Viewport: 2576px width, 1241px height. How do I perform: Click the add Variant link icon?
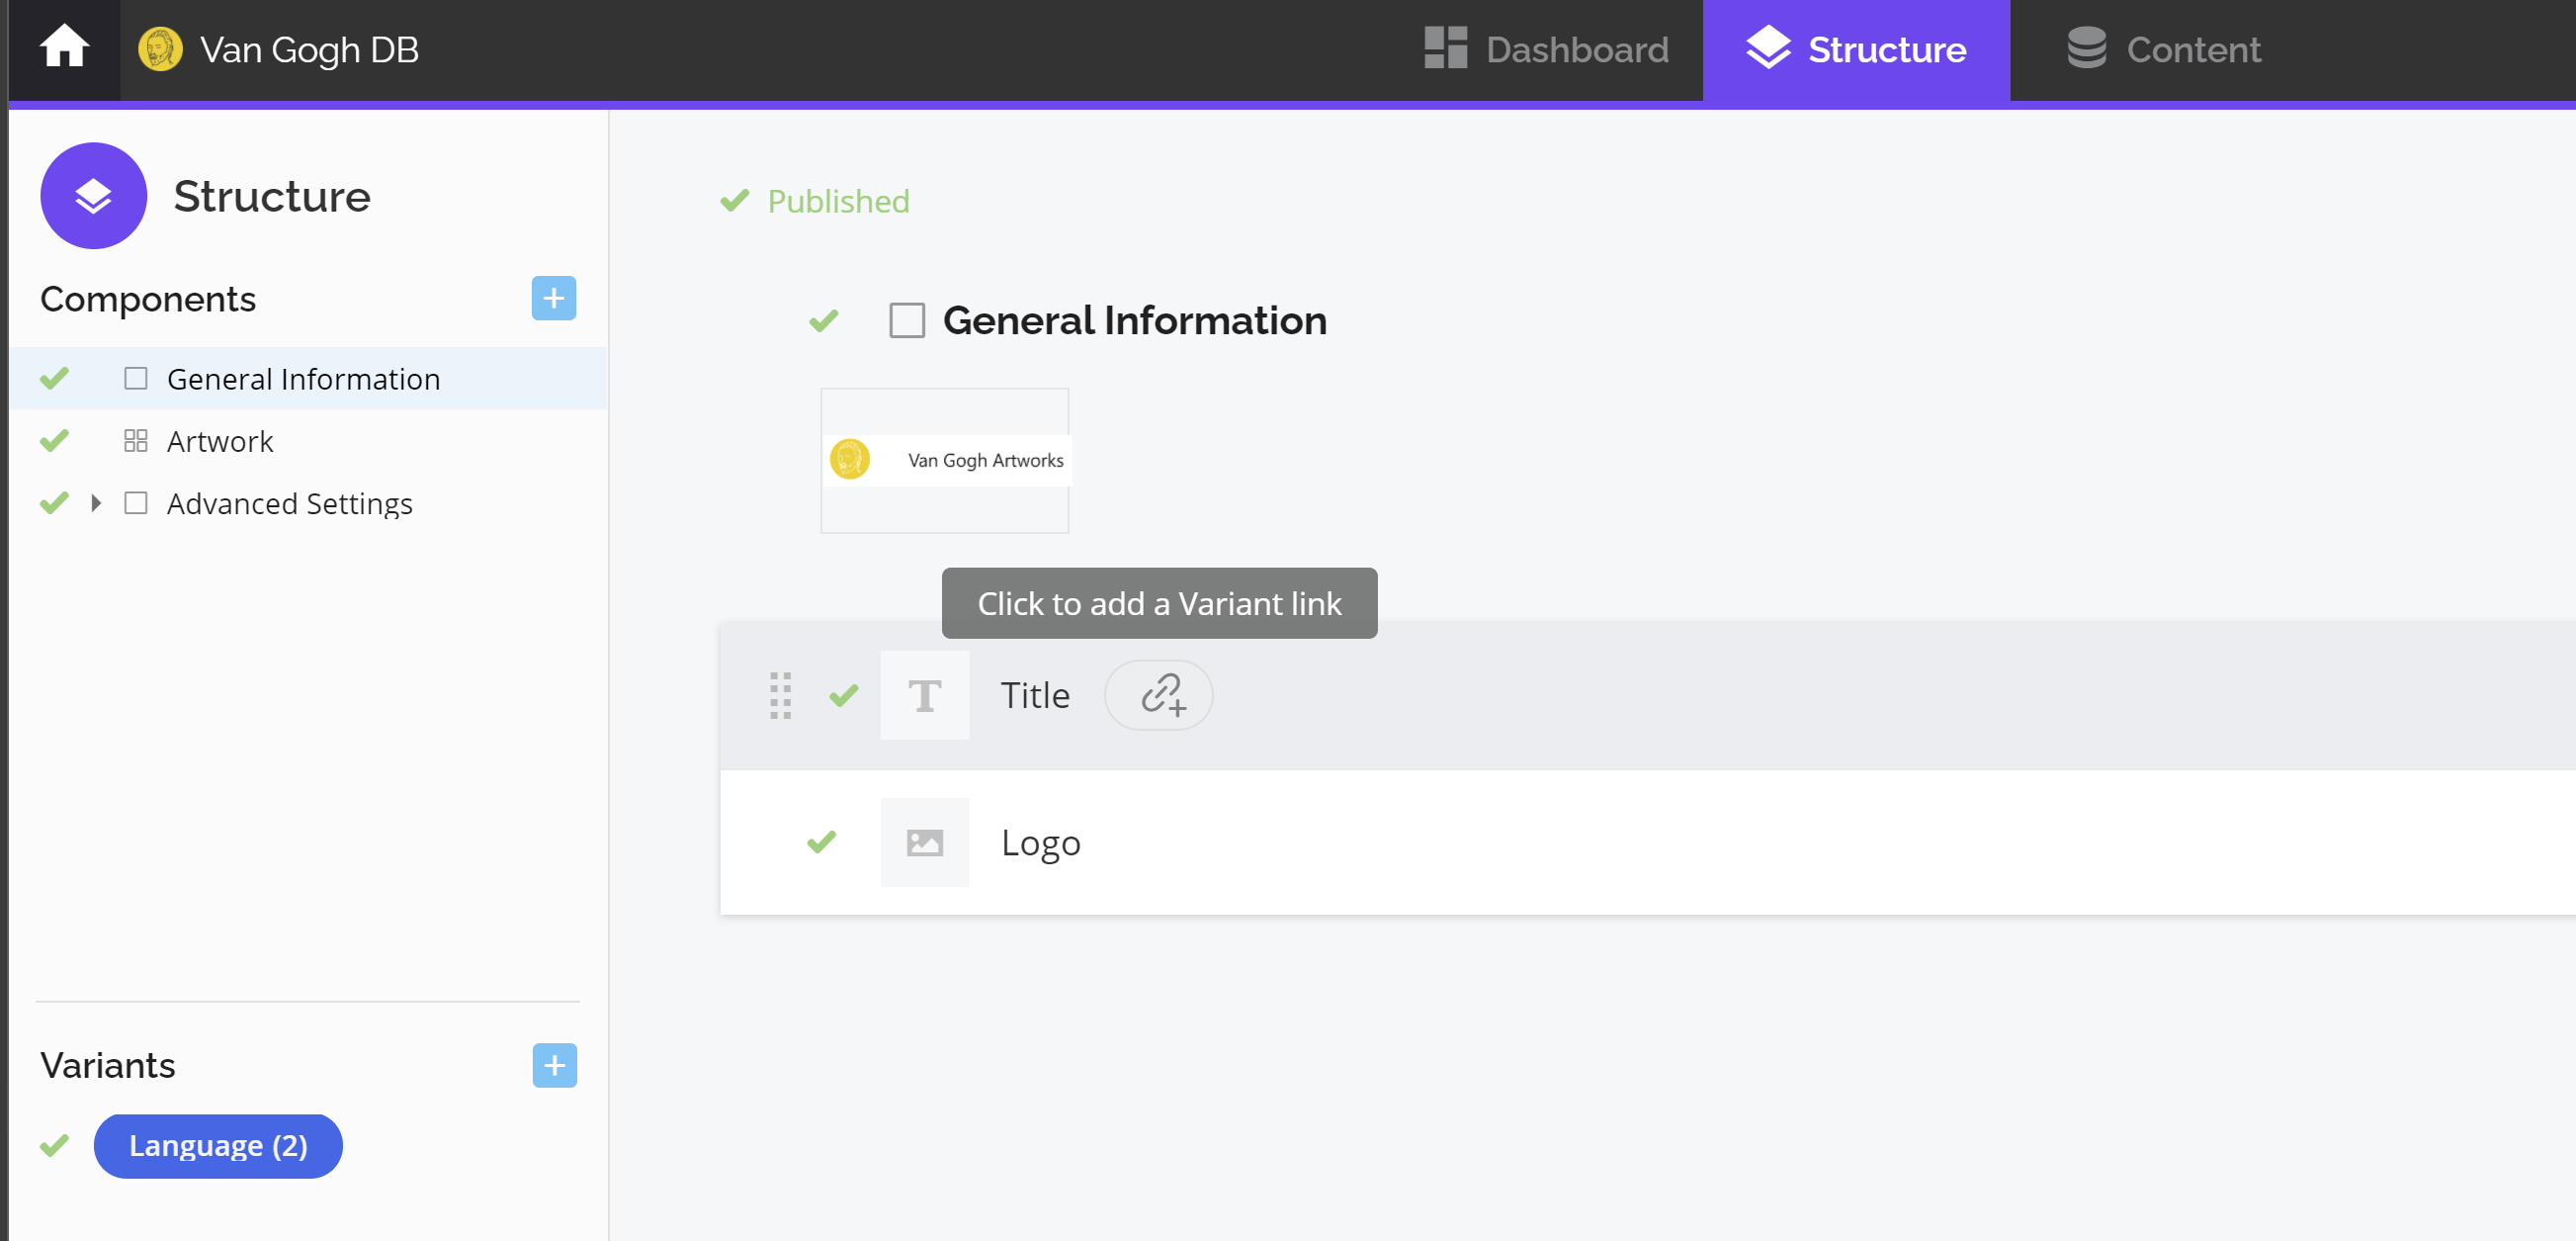tap(1159, 695)
